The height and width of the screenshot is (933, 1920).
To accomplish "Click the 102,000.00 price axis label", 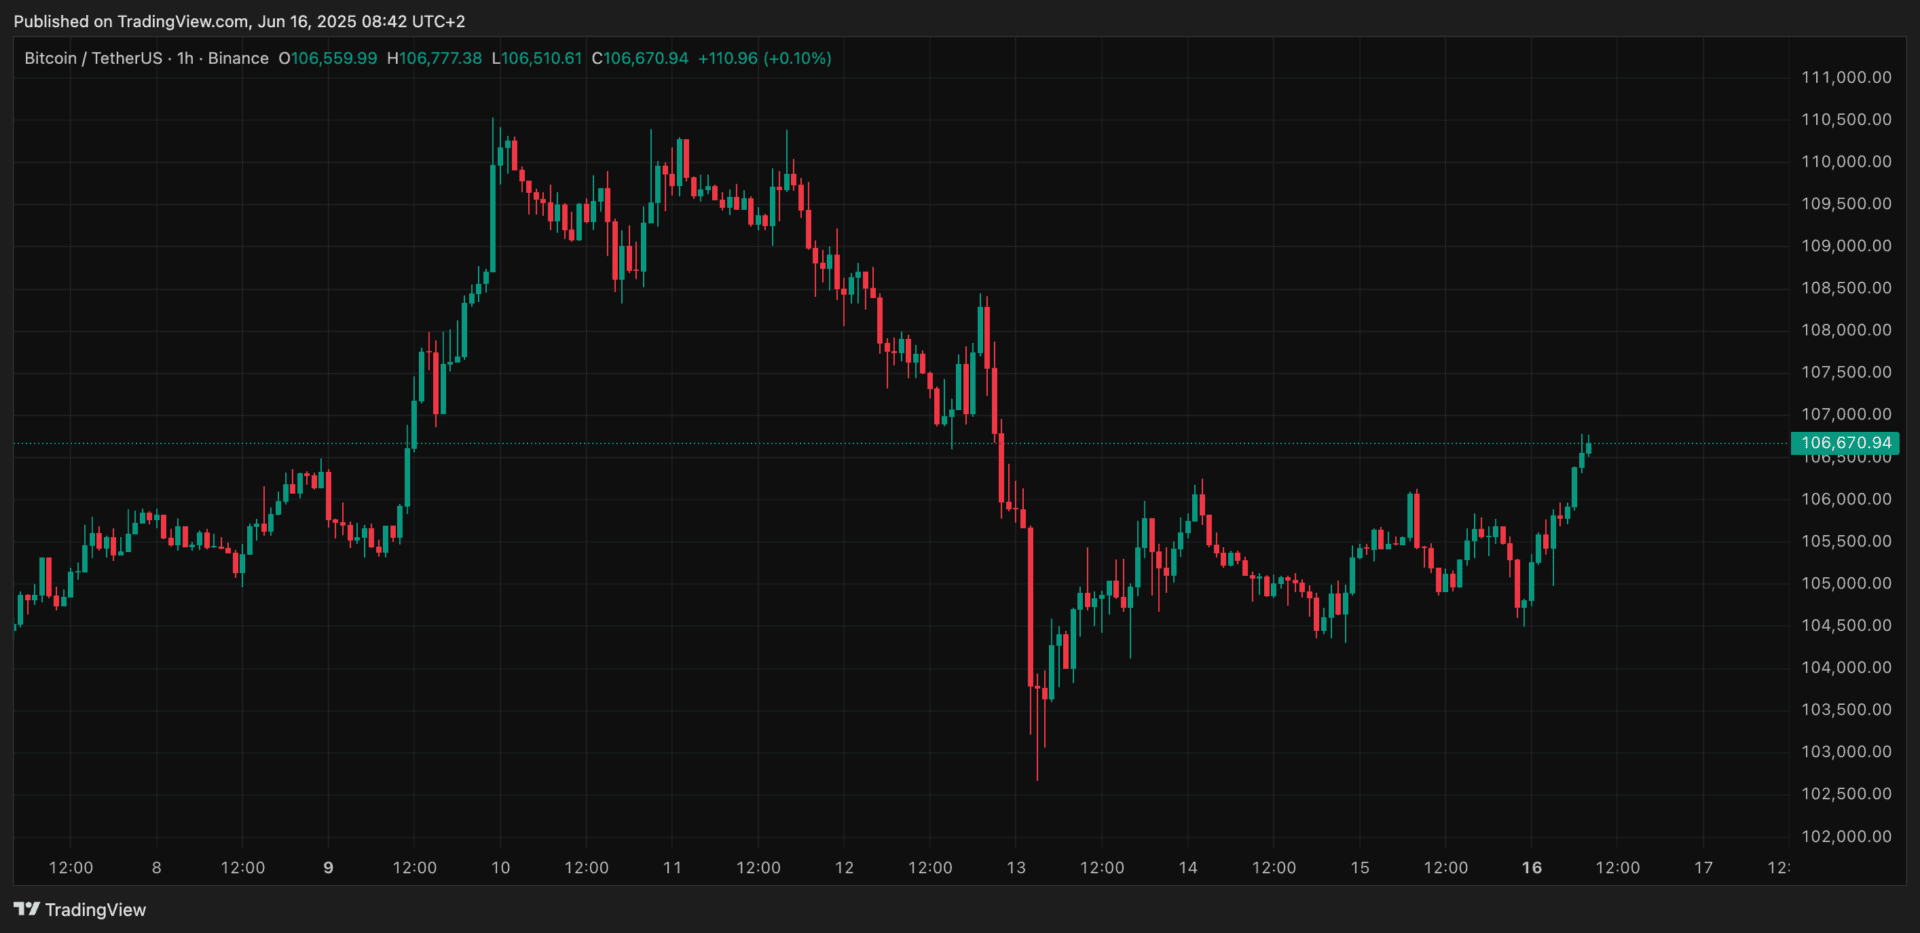I will (1846, 836).
